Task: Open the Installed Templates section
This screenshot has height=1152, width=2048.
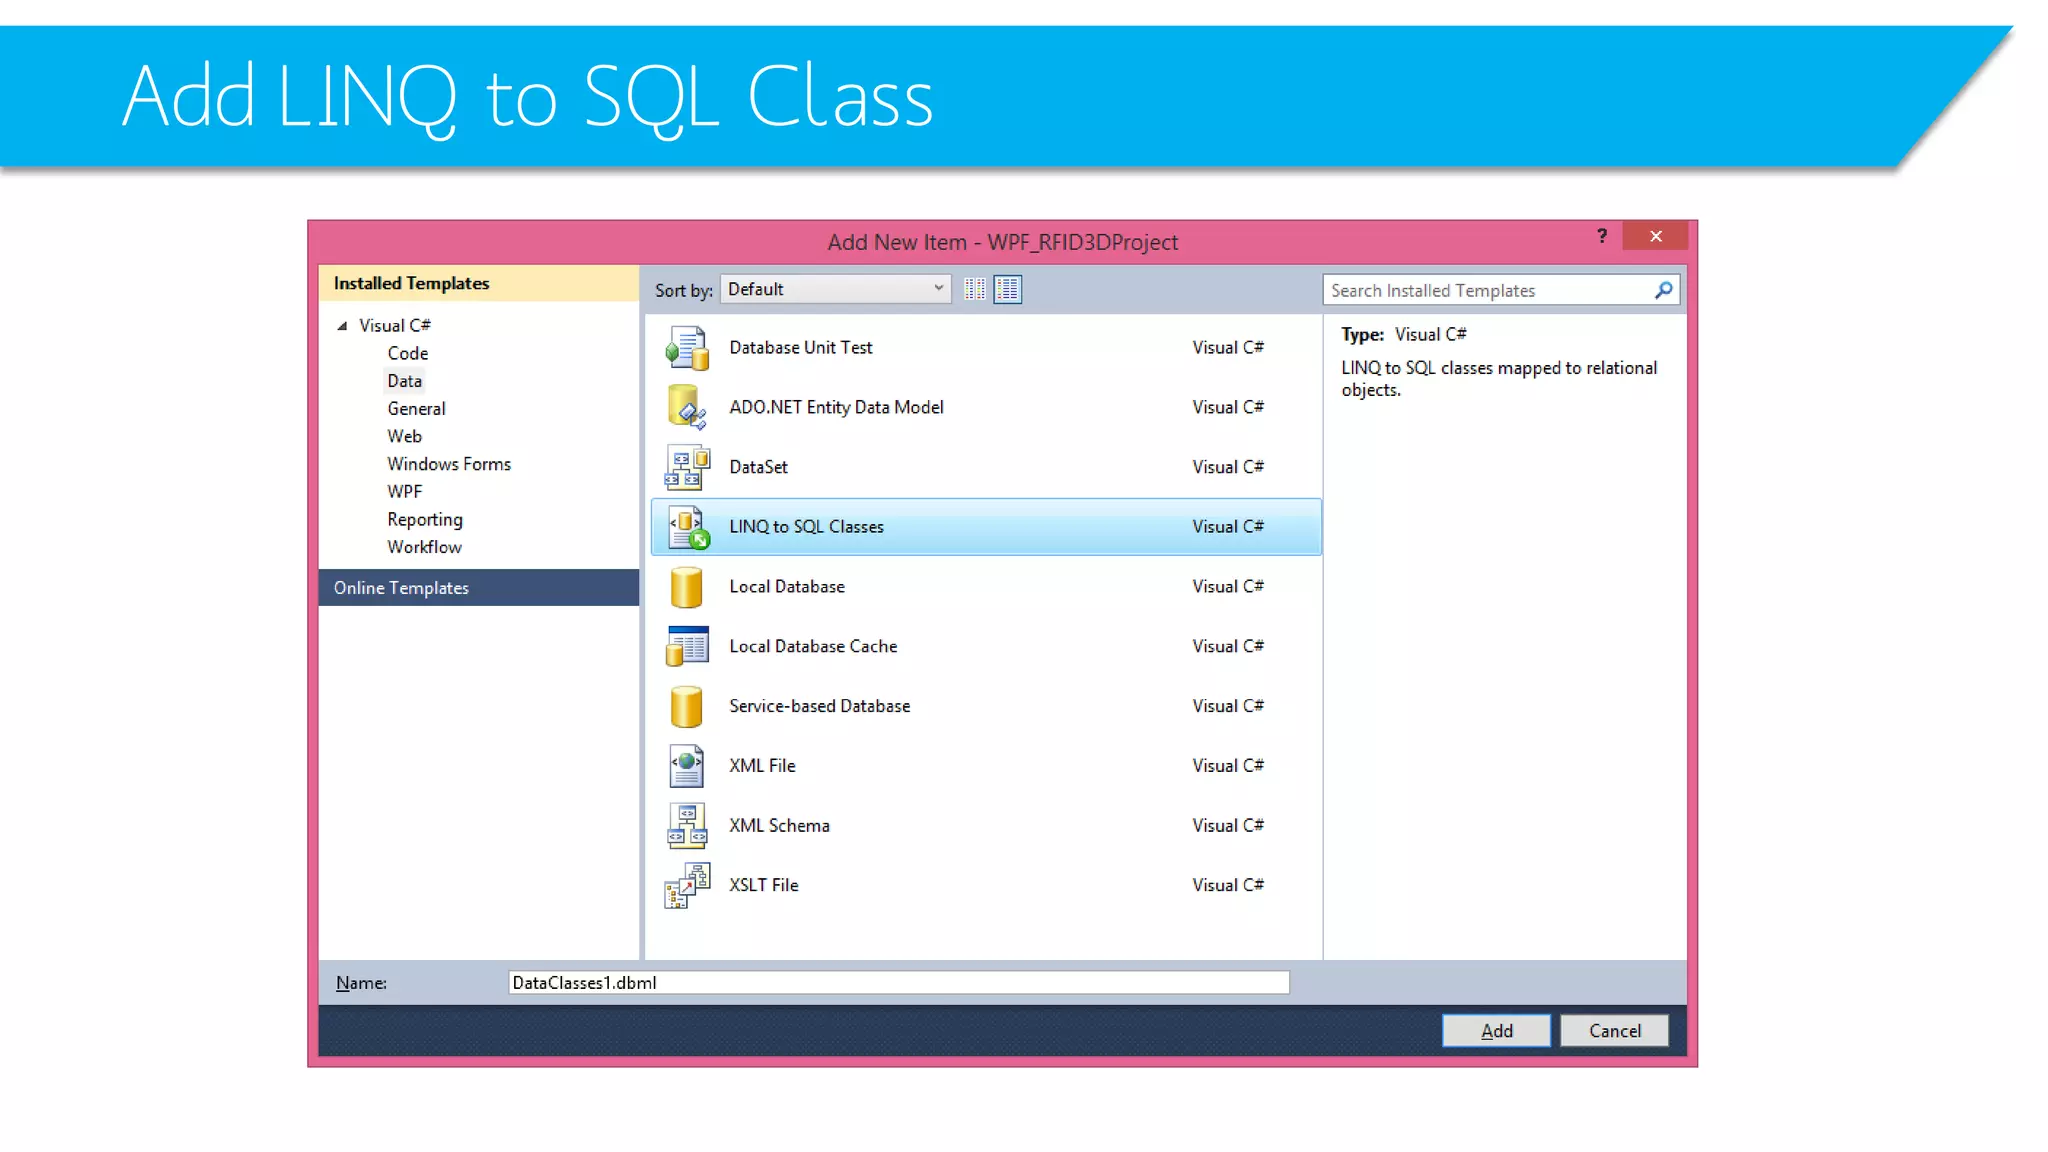Action: (x=479, y=283)
